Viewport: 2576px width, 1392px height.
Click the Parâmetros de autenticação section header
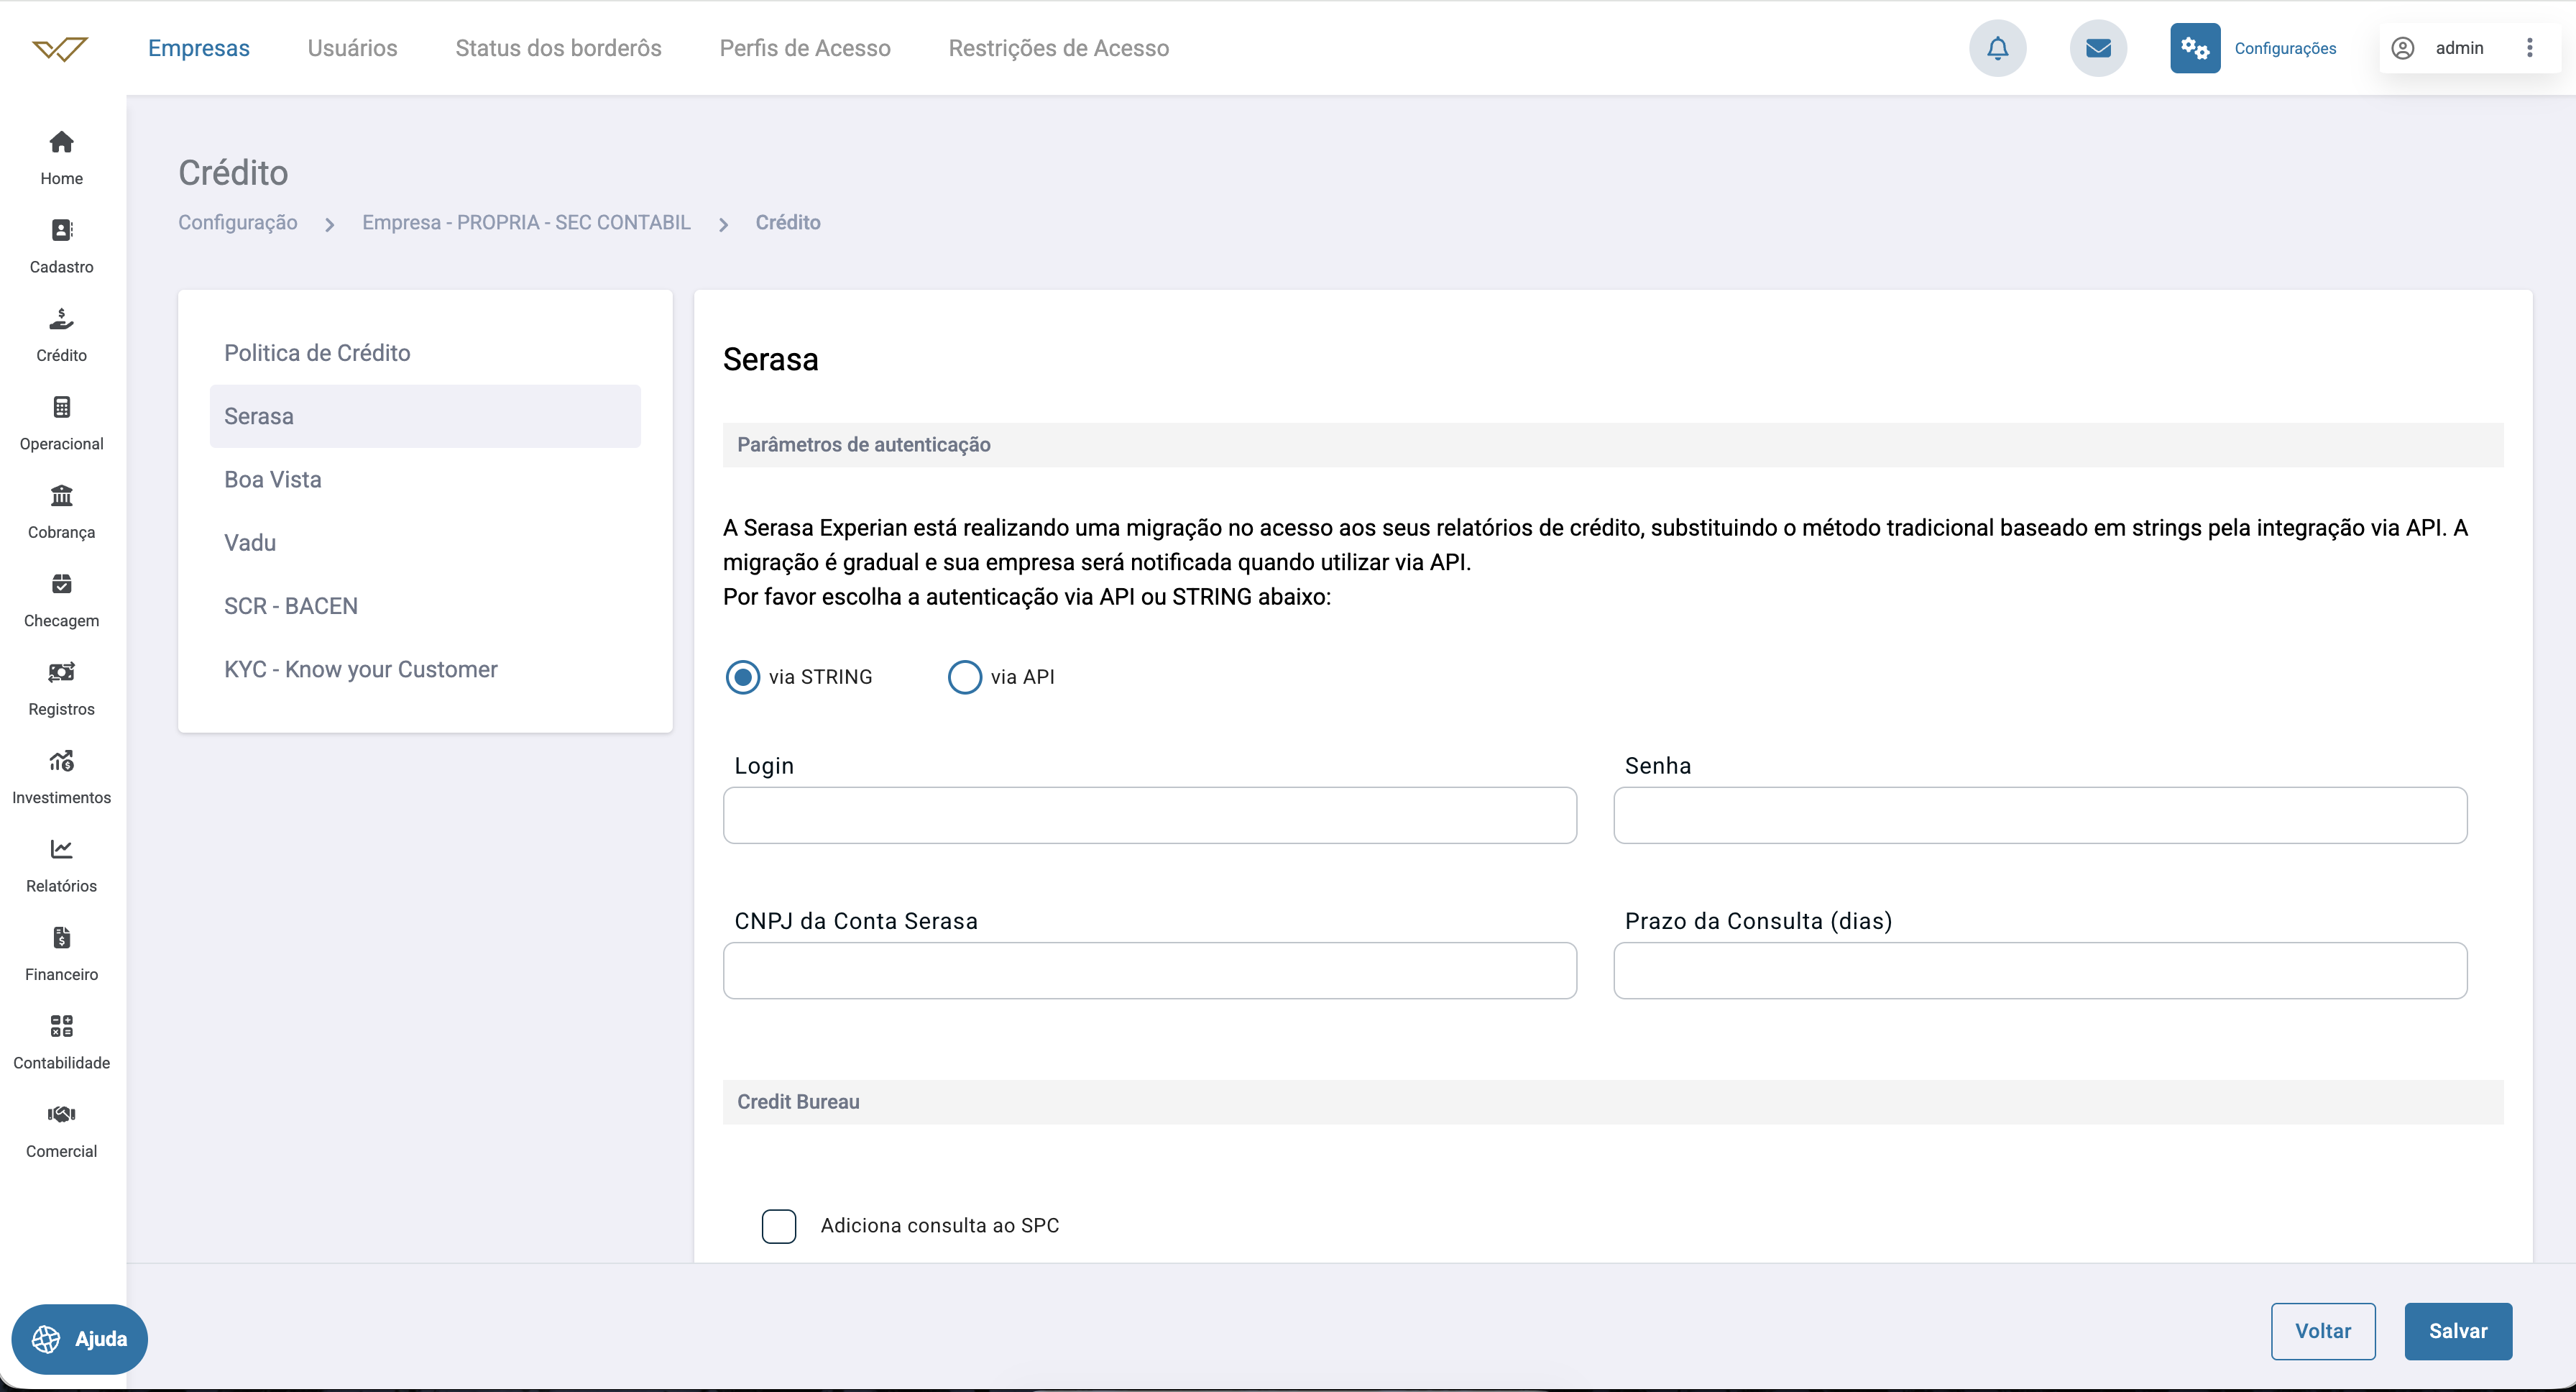[1613, 445]
